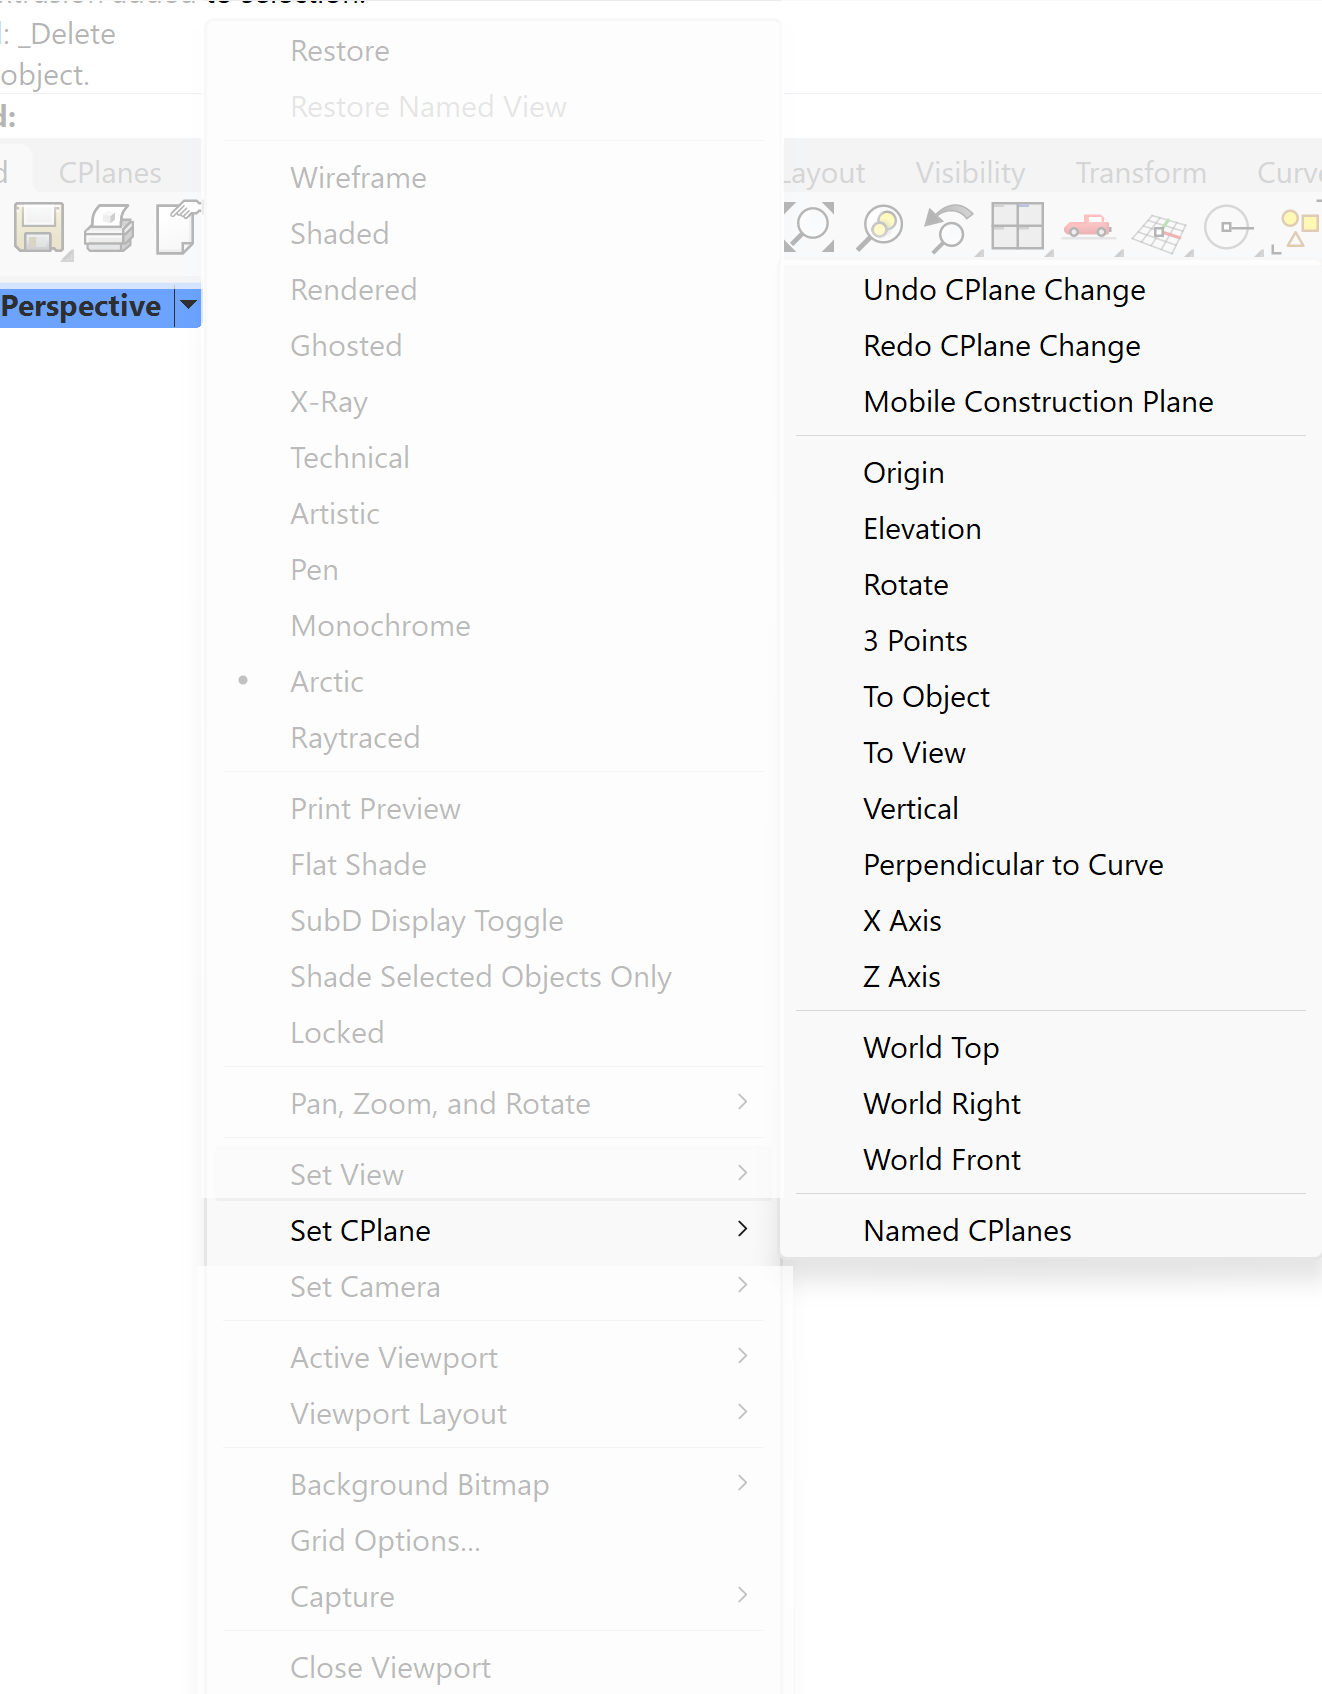This screenshot has height=1694, width=1322.
Task: Select Named CPlanes menu entry
Action: tap(967, 1231)
